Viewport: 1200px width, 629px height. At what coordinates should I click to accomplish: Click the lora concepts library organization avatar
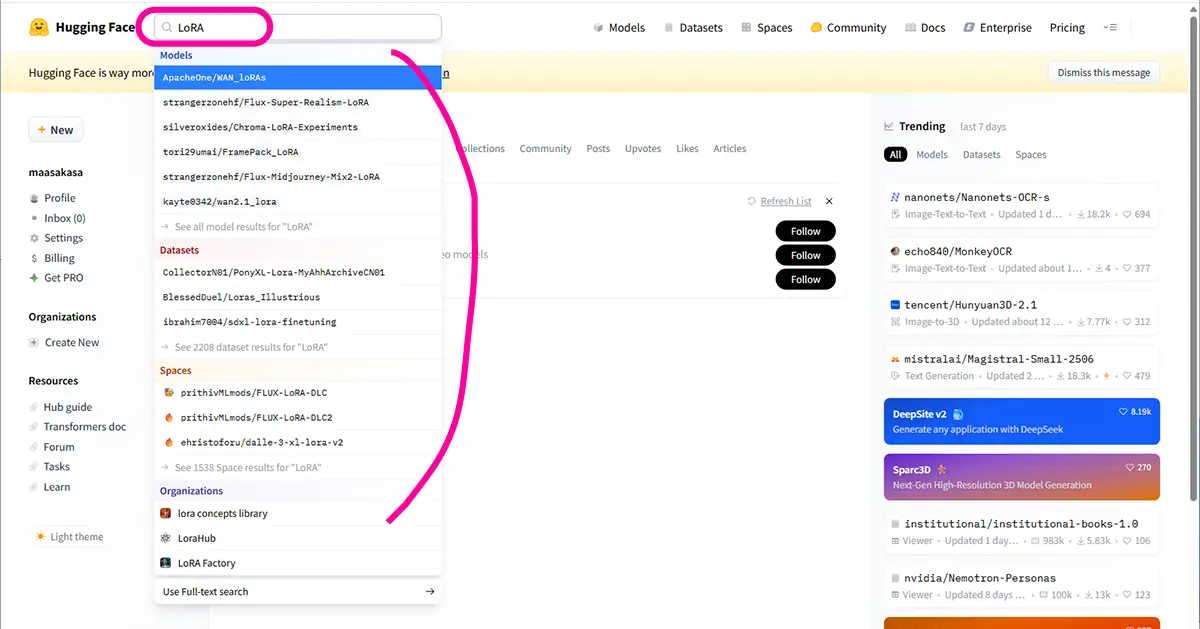click(x=167, y=513)
